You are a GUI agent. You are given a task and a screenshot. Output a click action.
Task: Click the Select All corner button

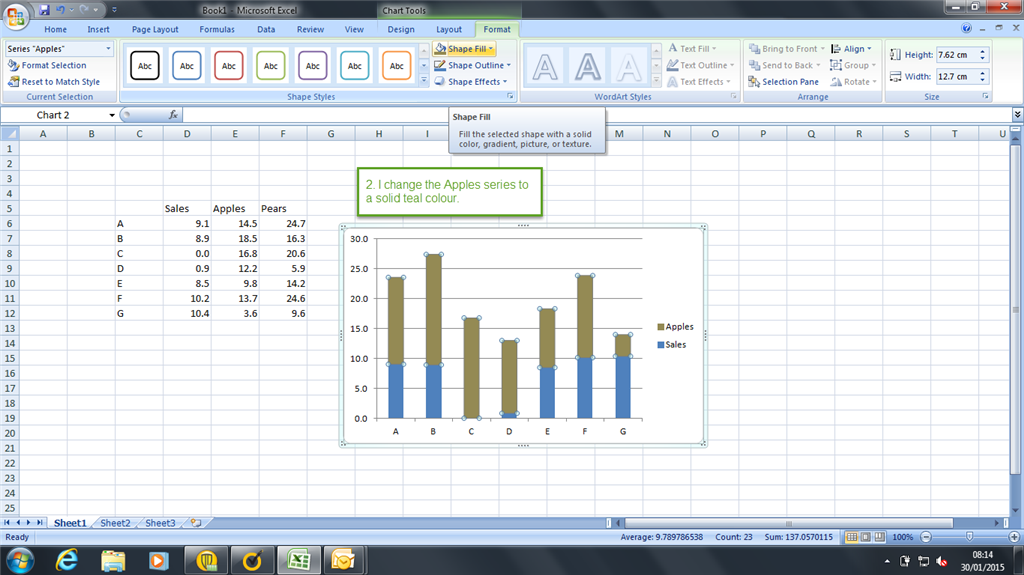[x=10, y=134]
